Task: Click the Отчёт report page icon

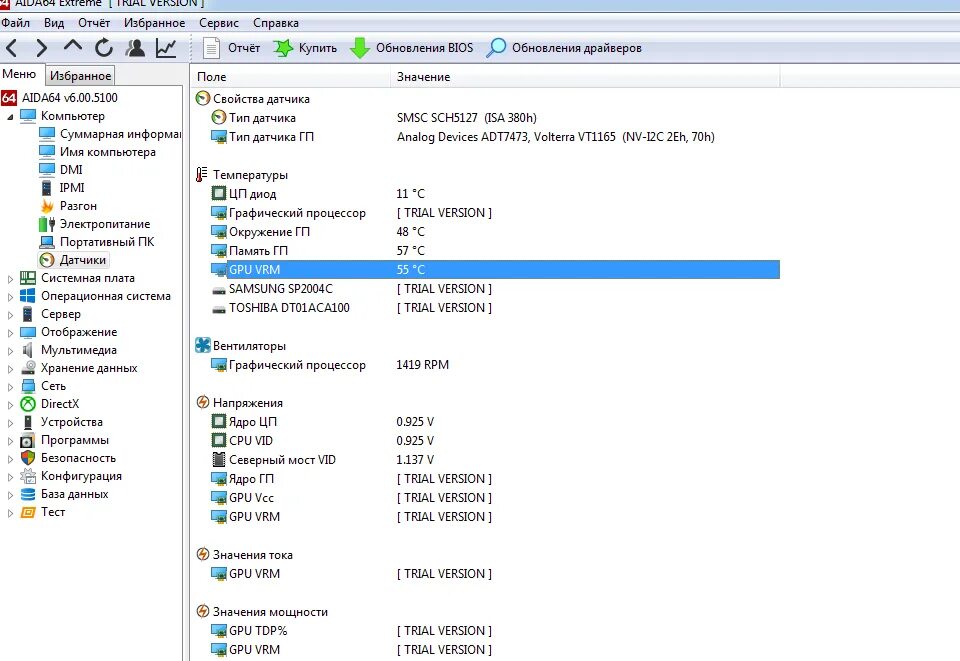Action: 211,48
